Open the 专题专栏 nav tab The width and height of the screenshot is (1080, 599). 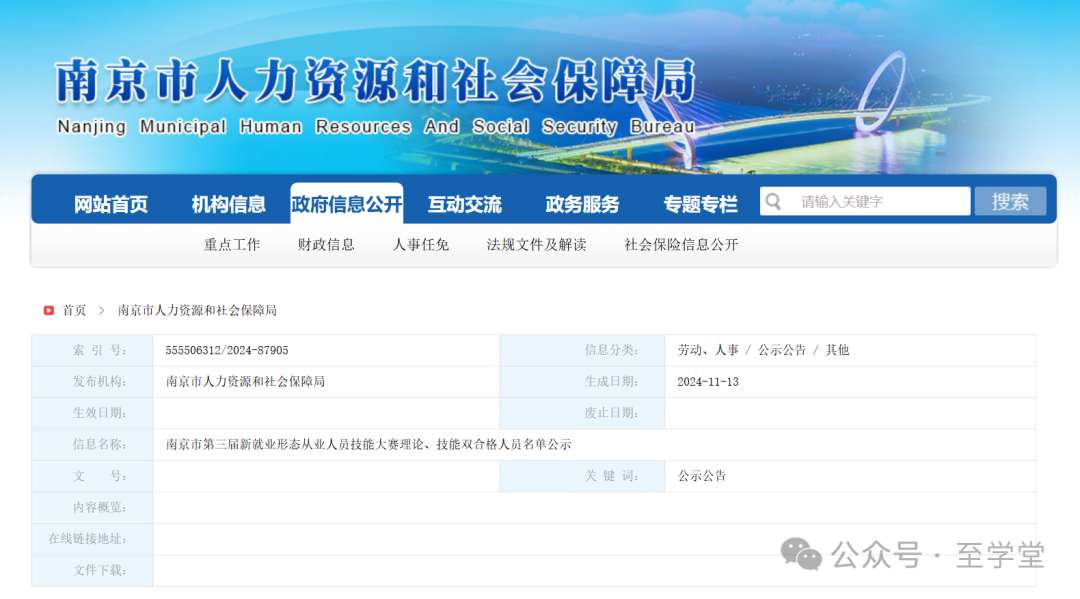700,204
